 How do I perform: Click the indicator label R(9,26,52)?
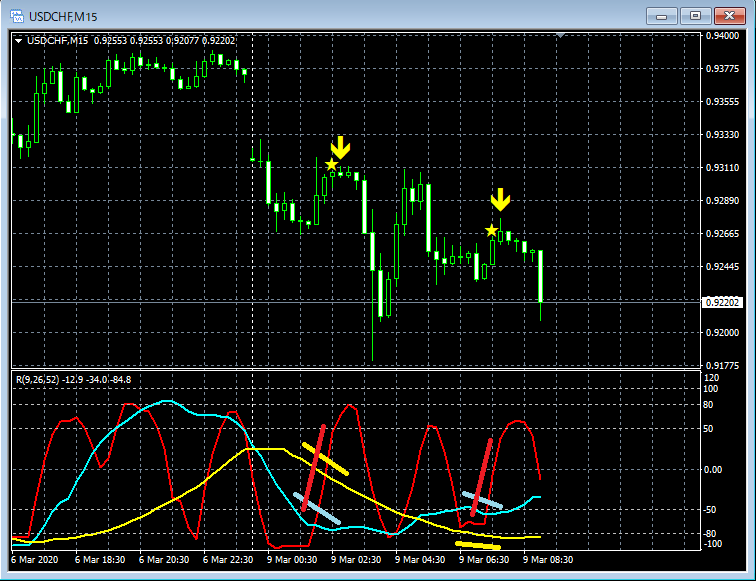coord(38,380)
